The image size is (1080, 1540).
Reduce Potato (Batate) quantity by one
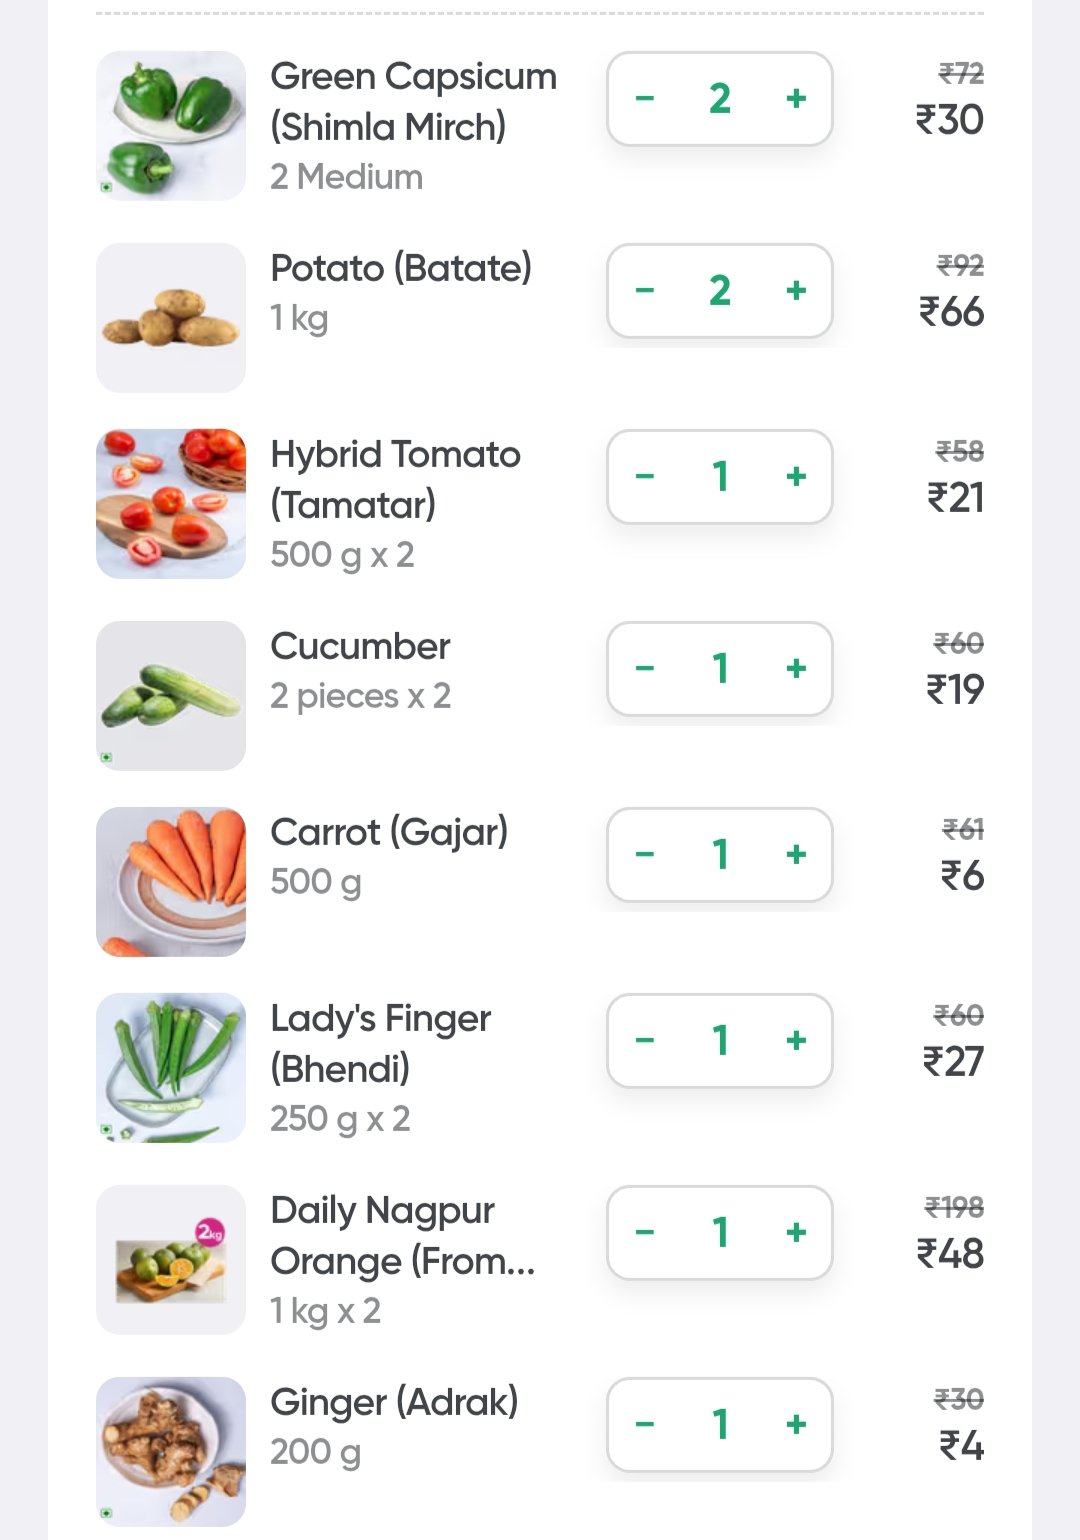click(x=645, y=291)
